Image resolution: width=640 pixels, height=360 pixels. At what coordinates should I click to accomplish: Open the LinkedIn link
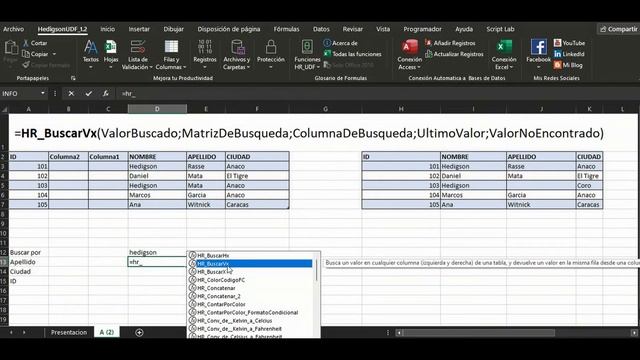569,54
